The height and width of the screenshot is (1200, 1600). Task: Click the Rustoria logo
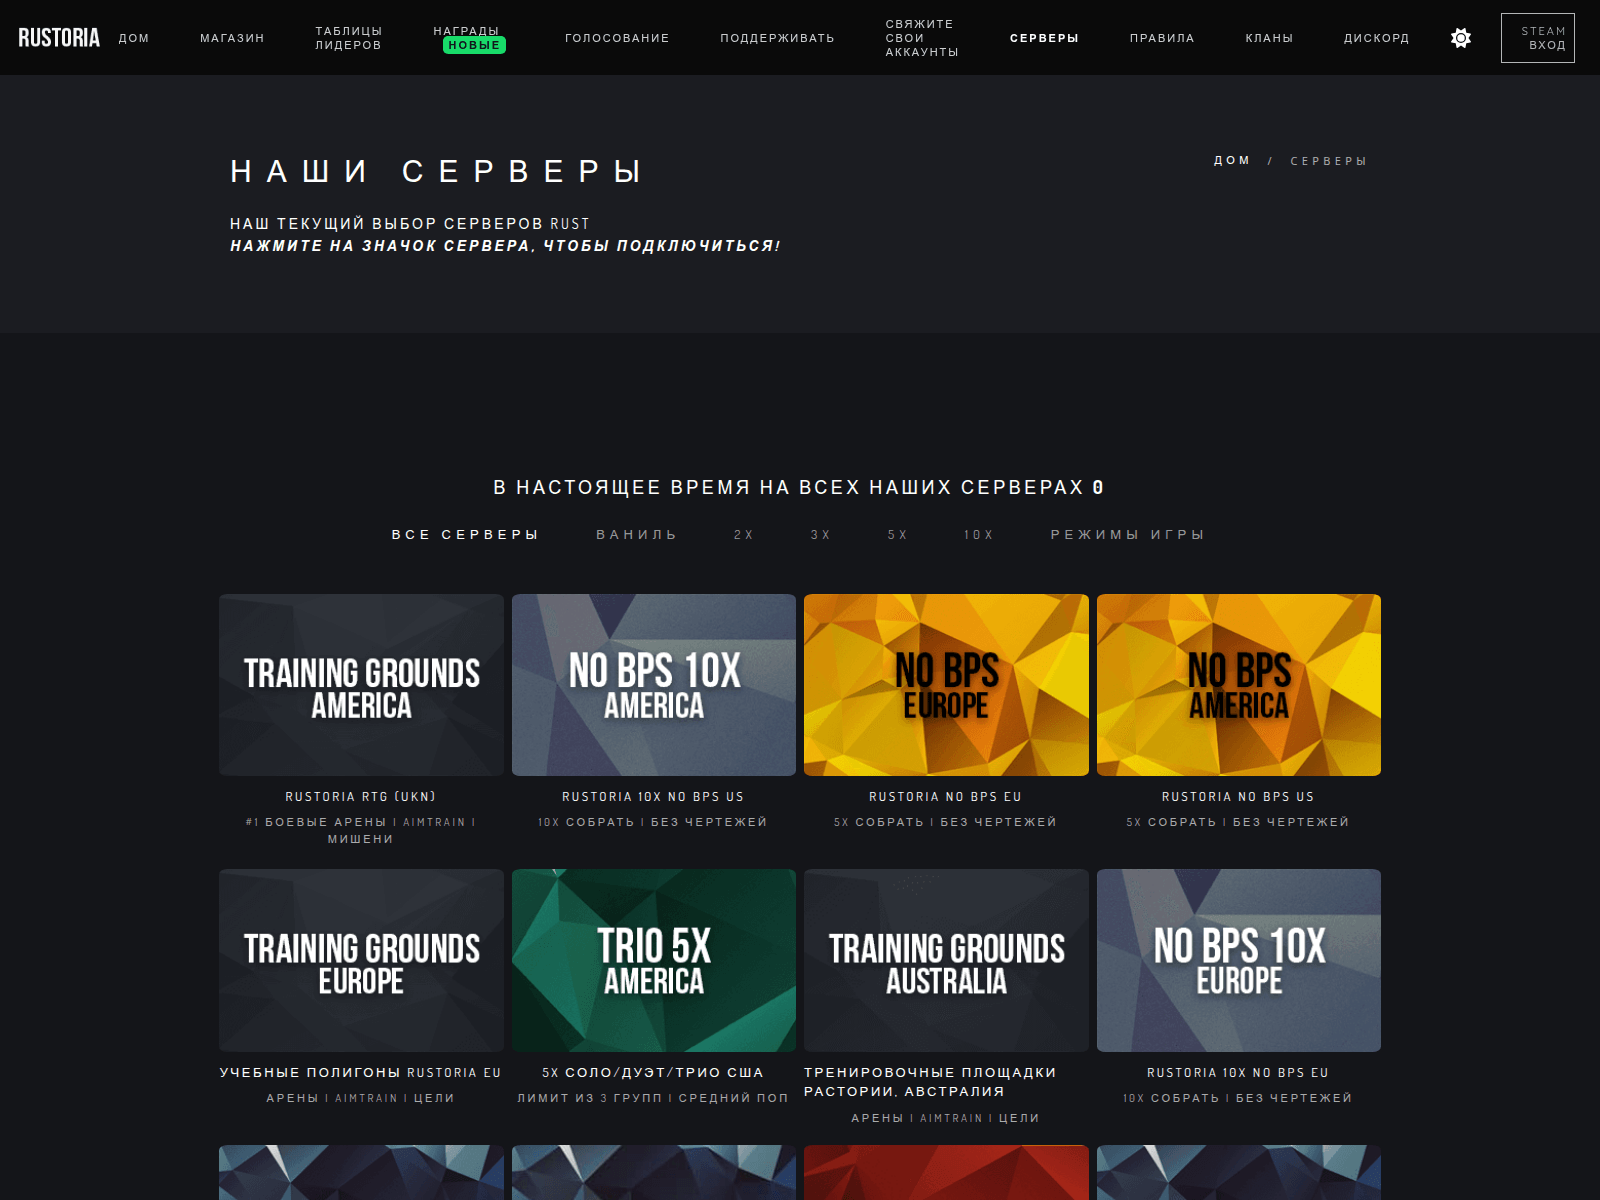pos(59,37)
